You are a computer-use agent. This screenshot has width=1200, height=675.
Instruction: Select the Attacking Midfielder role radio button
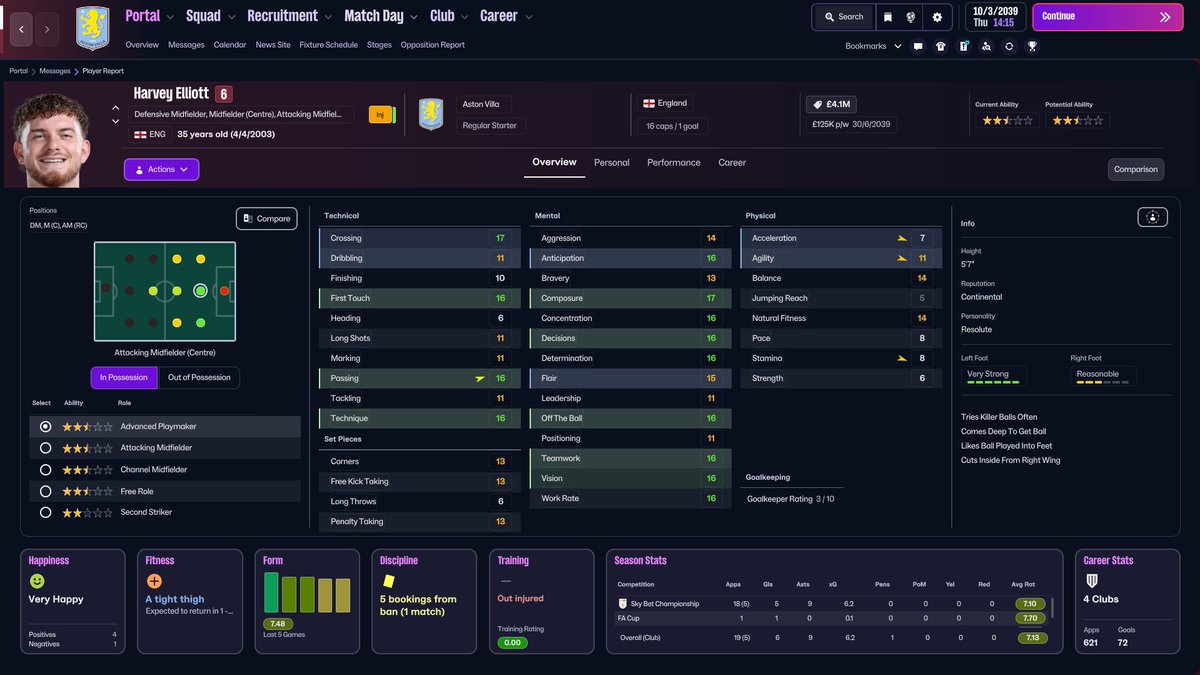(x=45, y=448)
